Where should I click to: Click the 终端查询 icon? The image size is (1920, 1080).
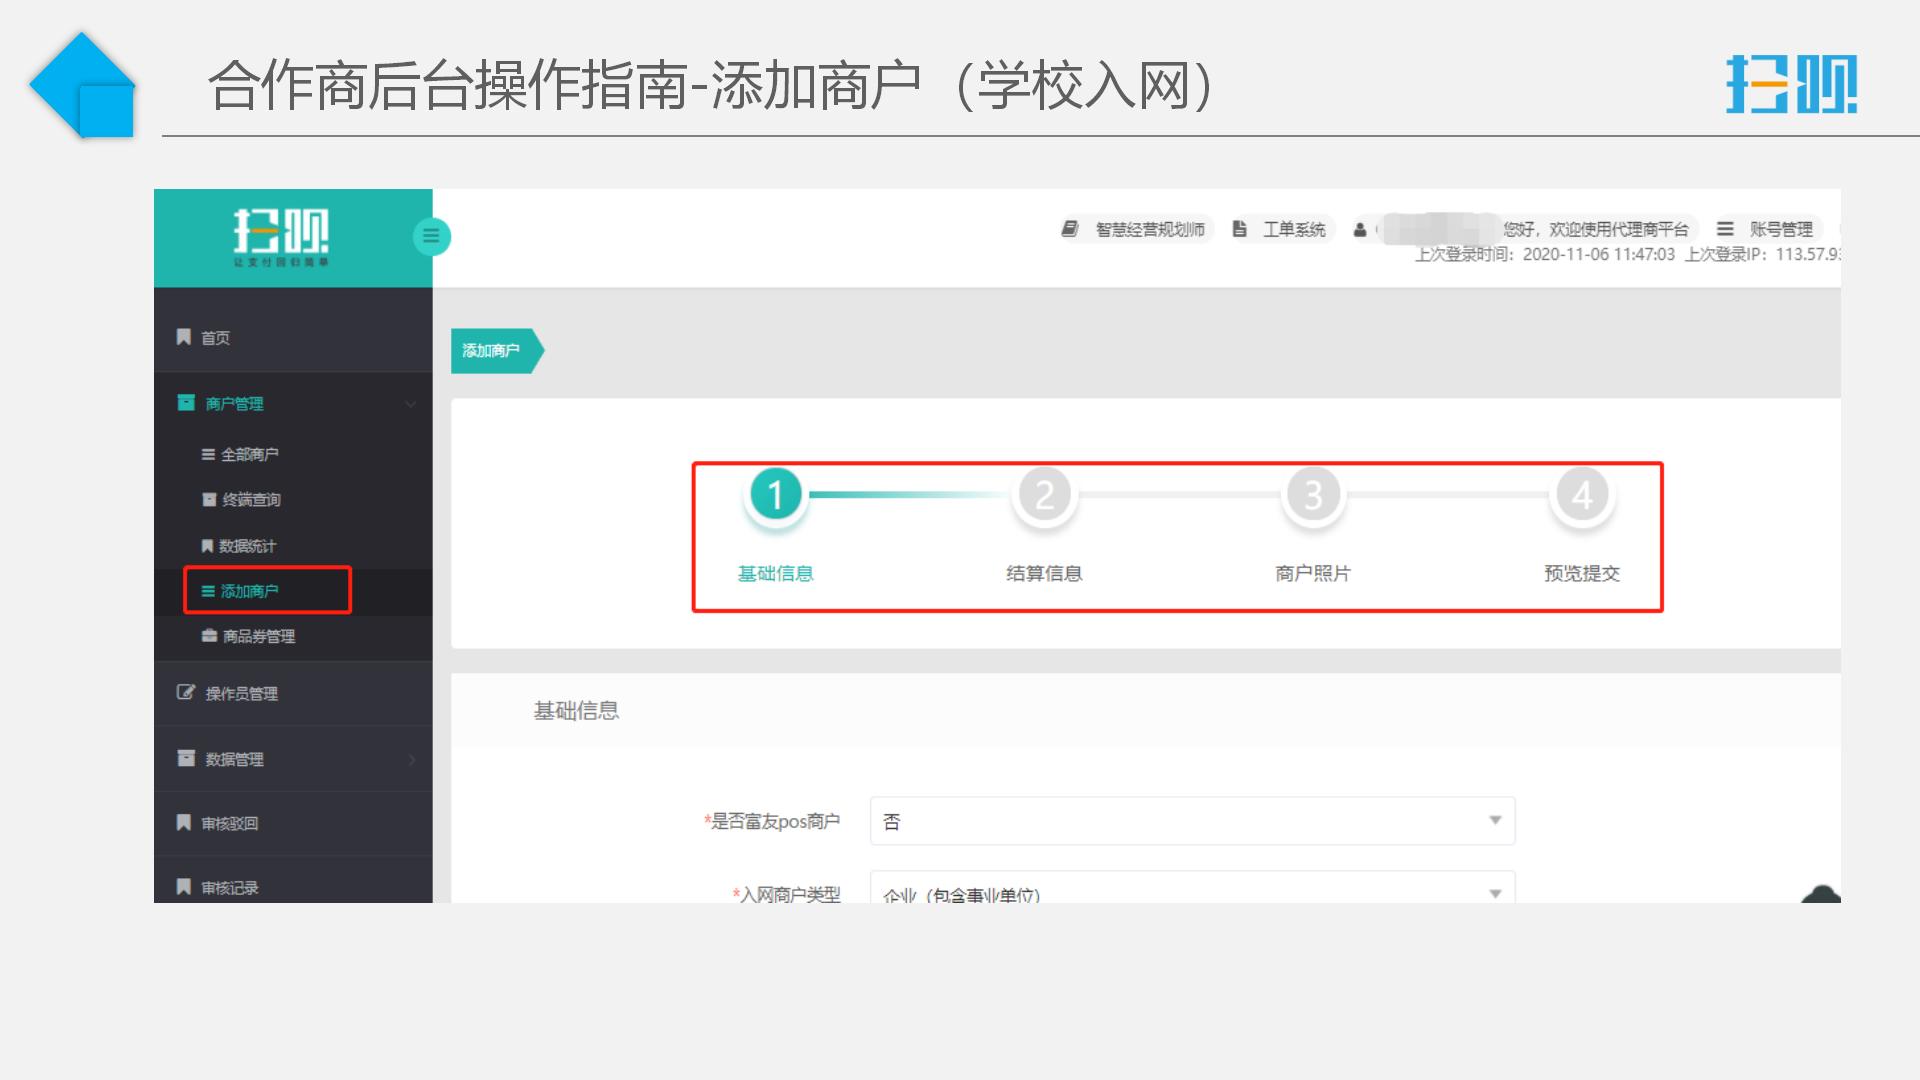coord(209,500)
